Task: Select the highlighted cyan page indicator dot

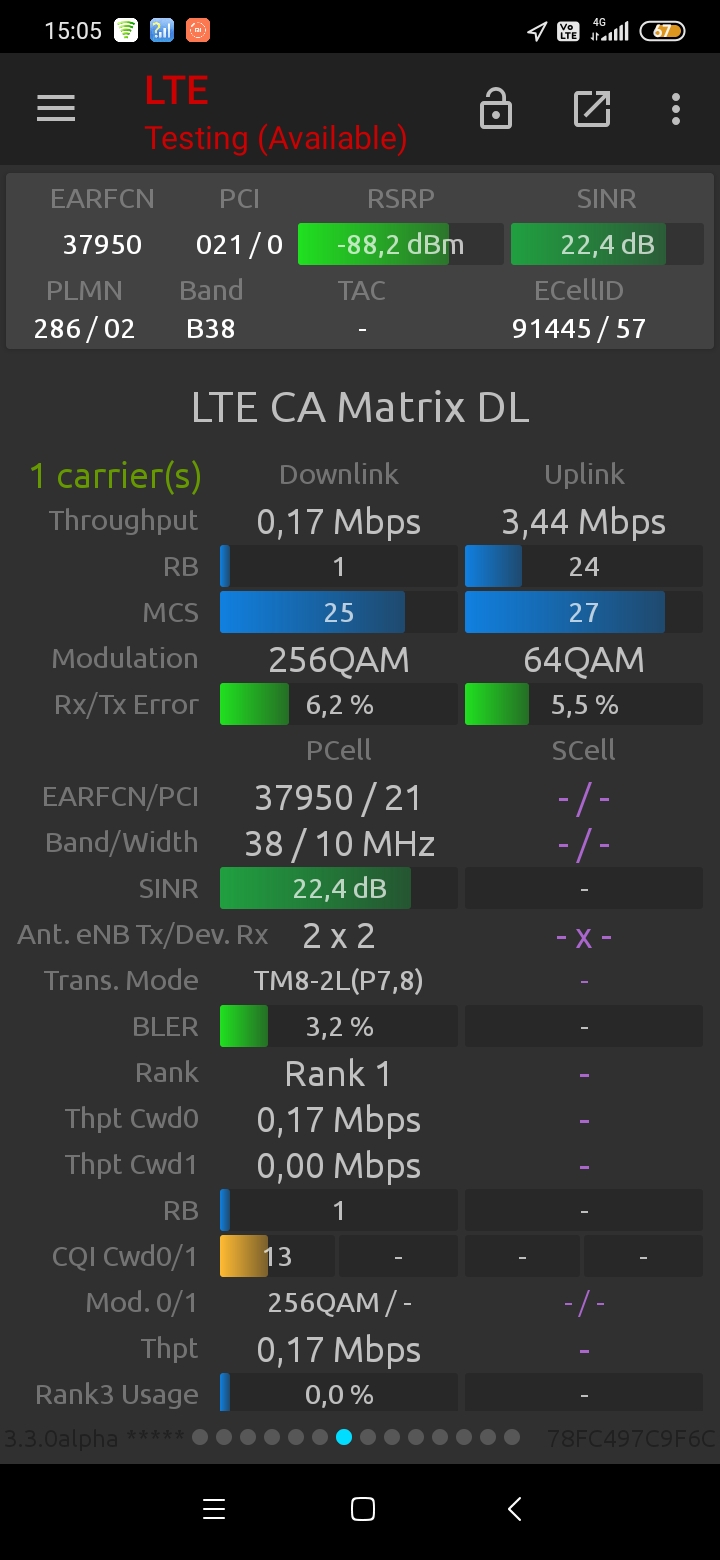Action: [x=344, y=1437]
